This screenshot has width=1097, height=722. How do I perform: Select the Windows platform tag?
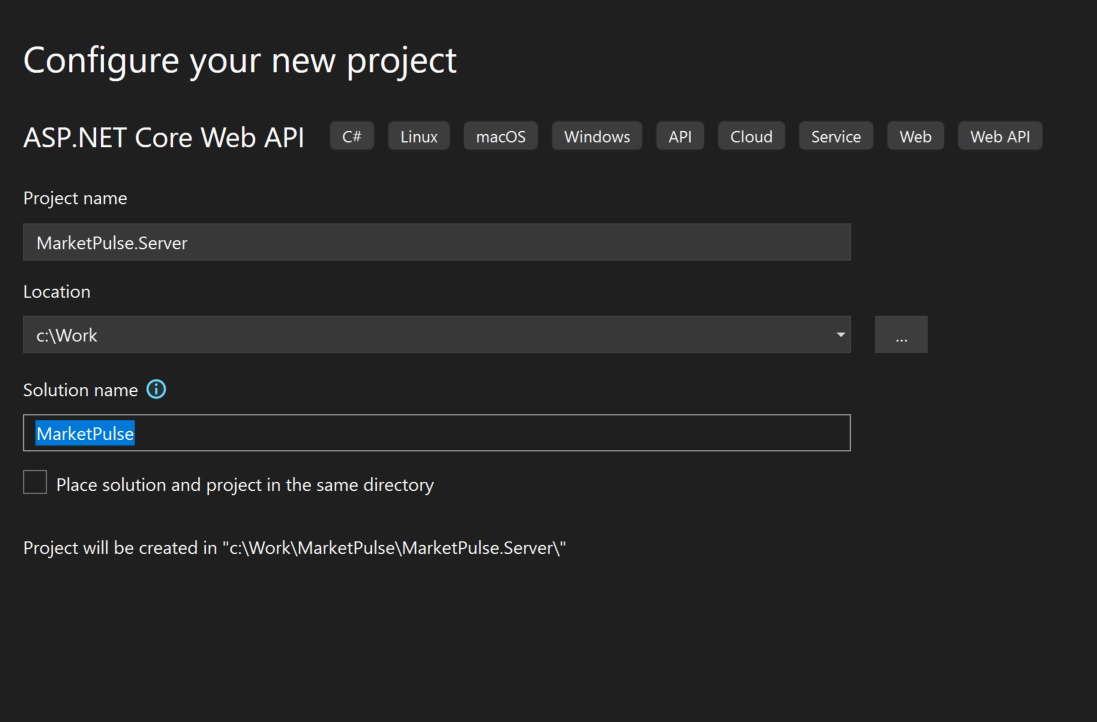tap(596, 135)
